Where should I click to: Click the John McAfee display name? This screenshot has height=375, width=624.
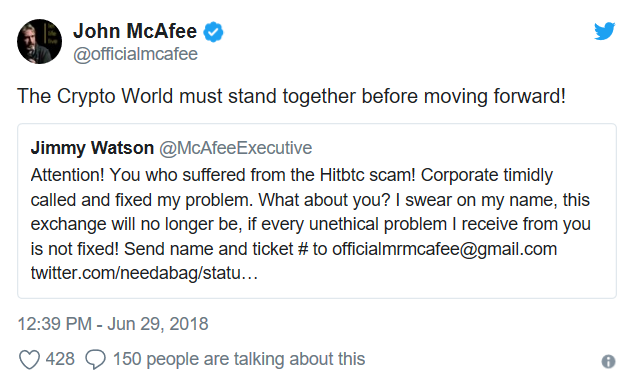pos(135,31)
